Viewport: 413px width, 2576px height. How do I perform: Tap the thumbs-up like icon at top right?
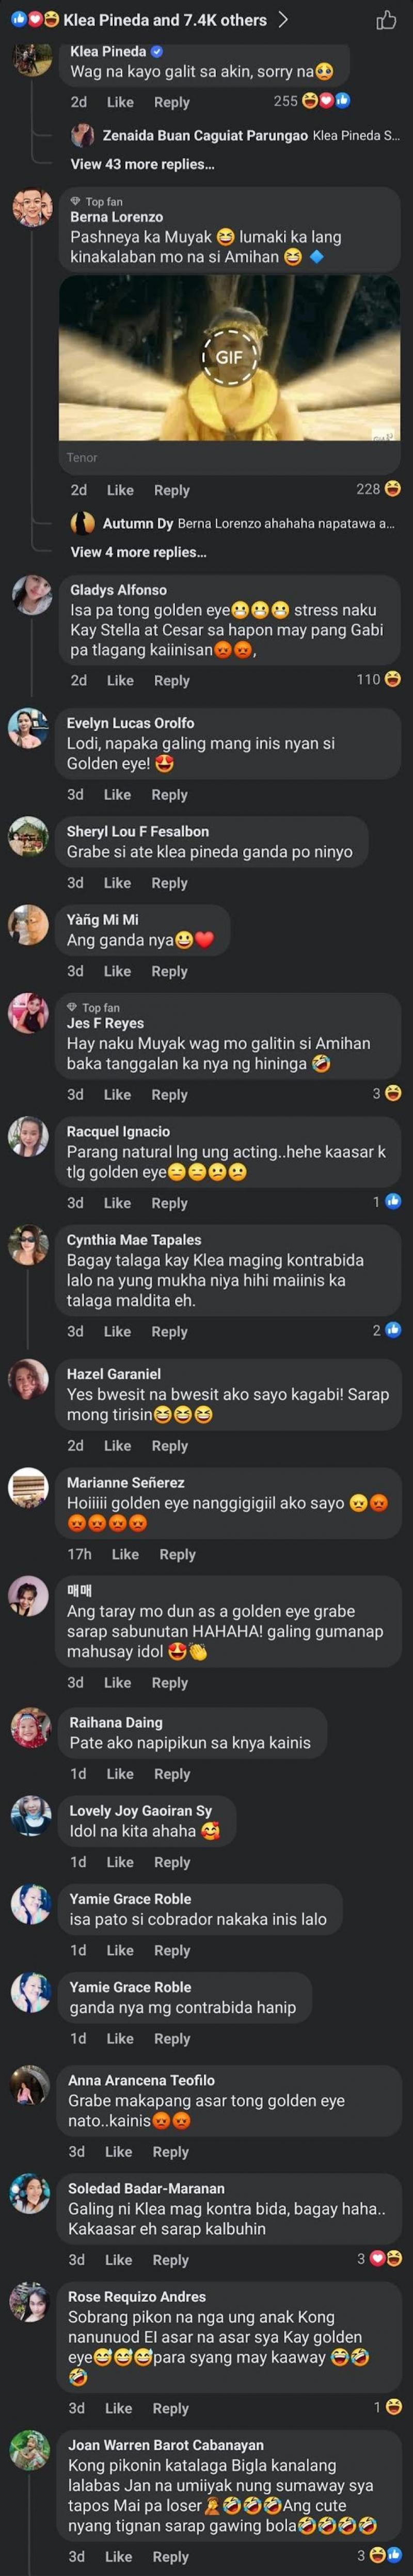tap(386, 20)
